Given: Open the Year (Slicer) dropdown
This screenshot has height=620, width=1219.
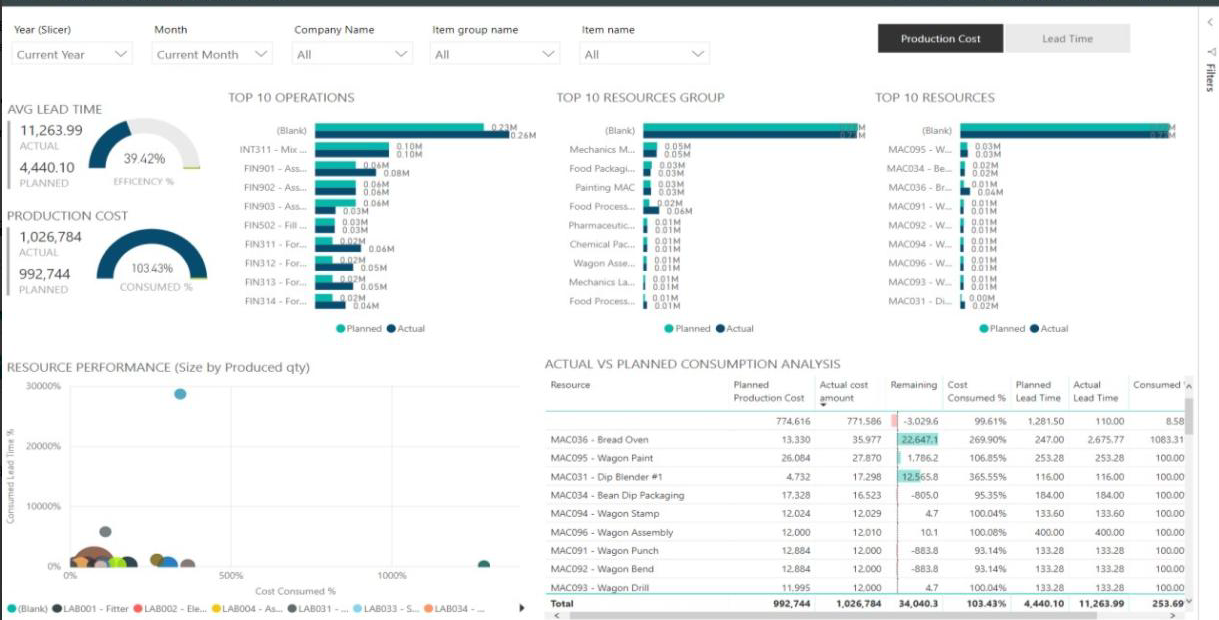Looking at the screenshot, I should pyautogui.click(x=72, y=54).
